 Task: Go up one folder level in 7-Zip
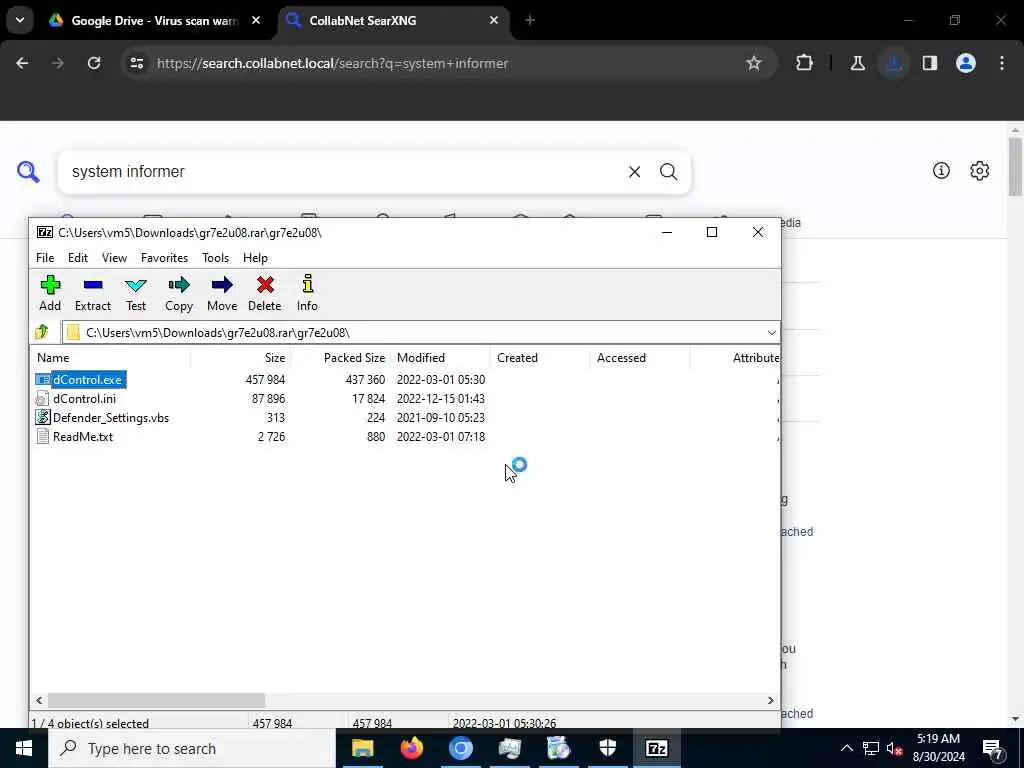[42, 332]
